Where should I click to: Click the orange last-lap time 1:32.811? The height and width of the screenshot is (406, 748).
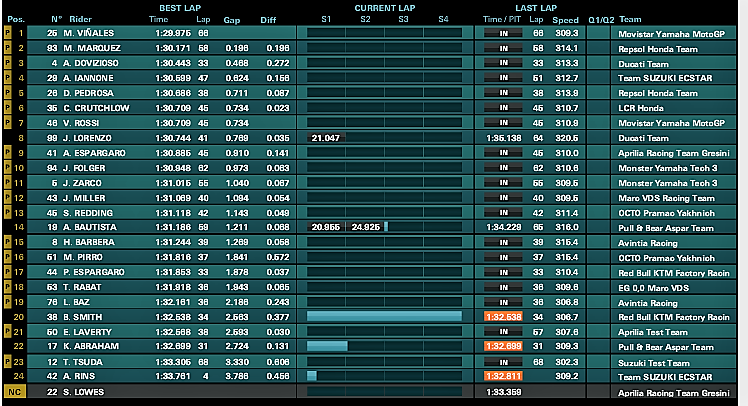(x=503, y=376)
